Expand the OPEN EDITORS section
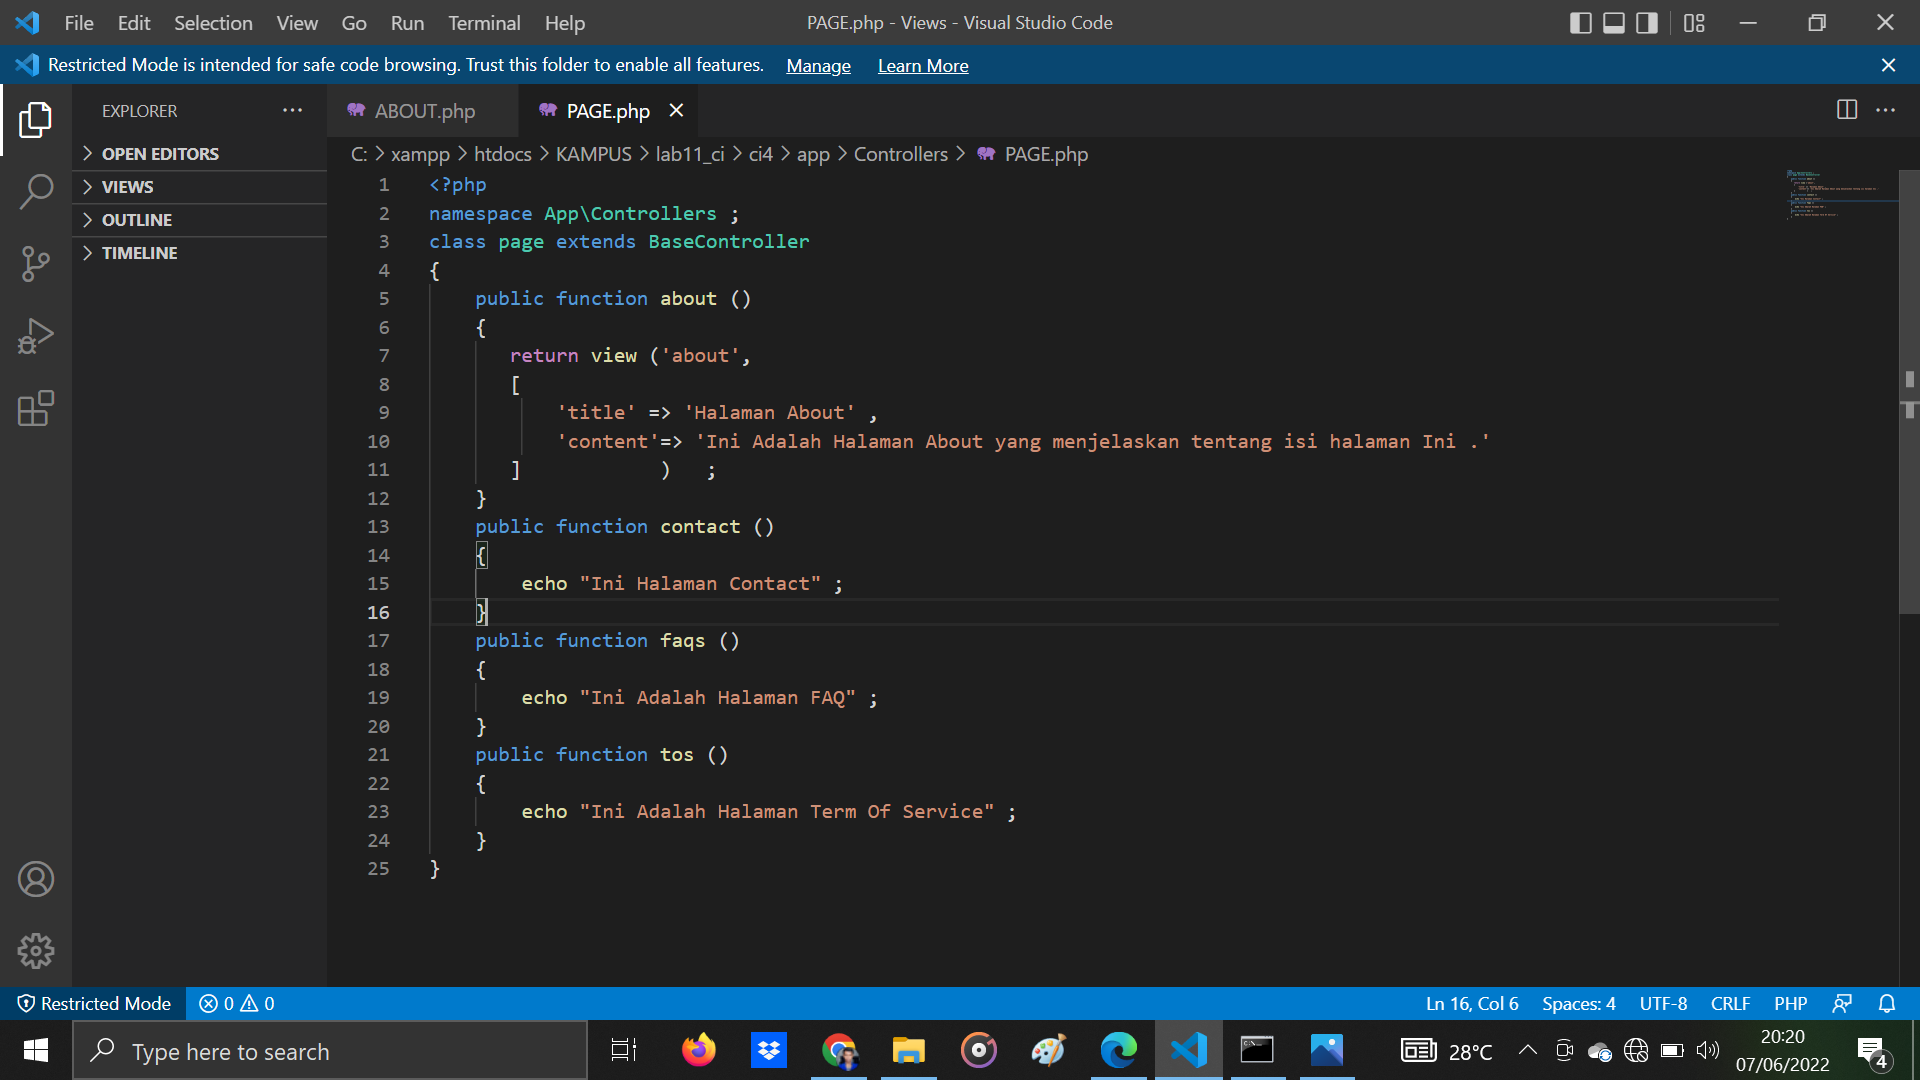 (160, 153)
